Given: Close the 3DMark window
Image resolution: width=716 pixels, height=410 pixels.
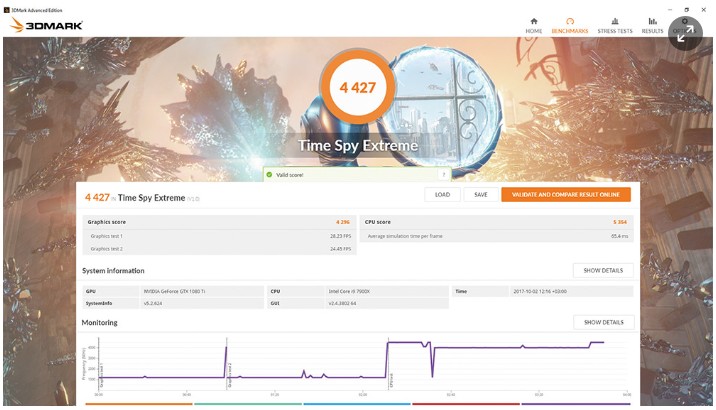Looking at the screenshot, I should pyautogui.click(x=703, y=9).
